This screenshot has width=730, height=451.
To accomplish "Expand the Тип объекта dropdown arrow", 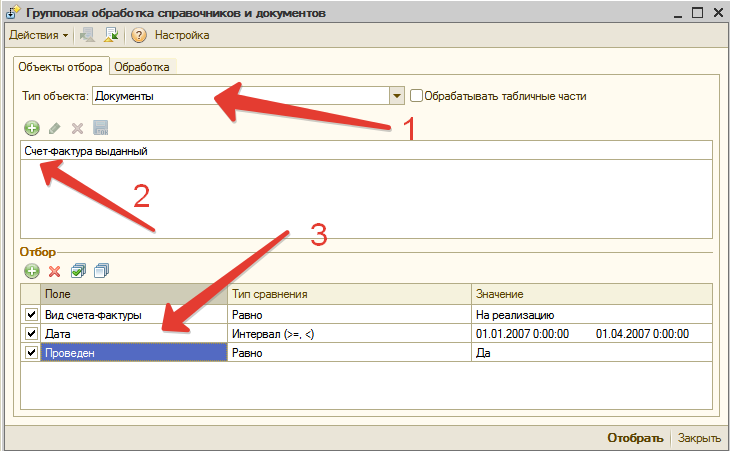I will tap(397, 96).
